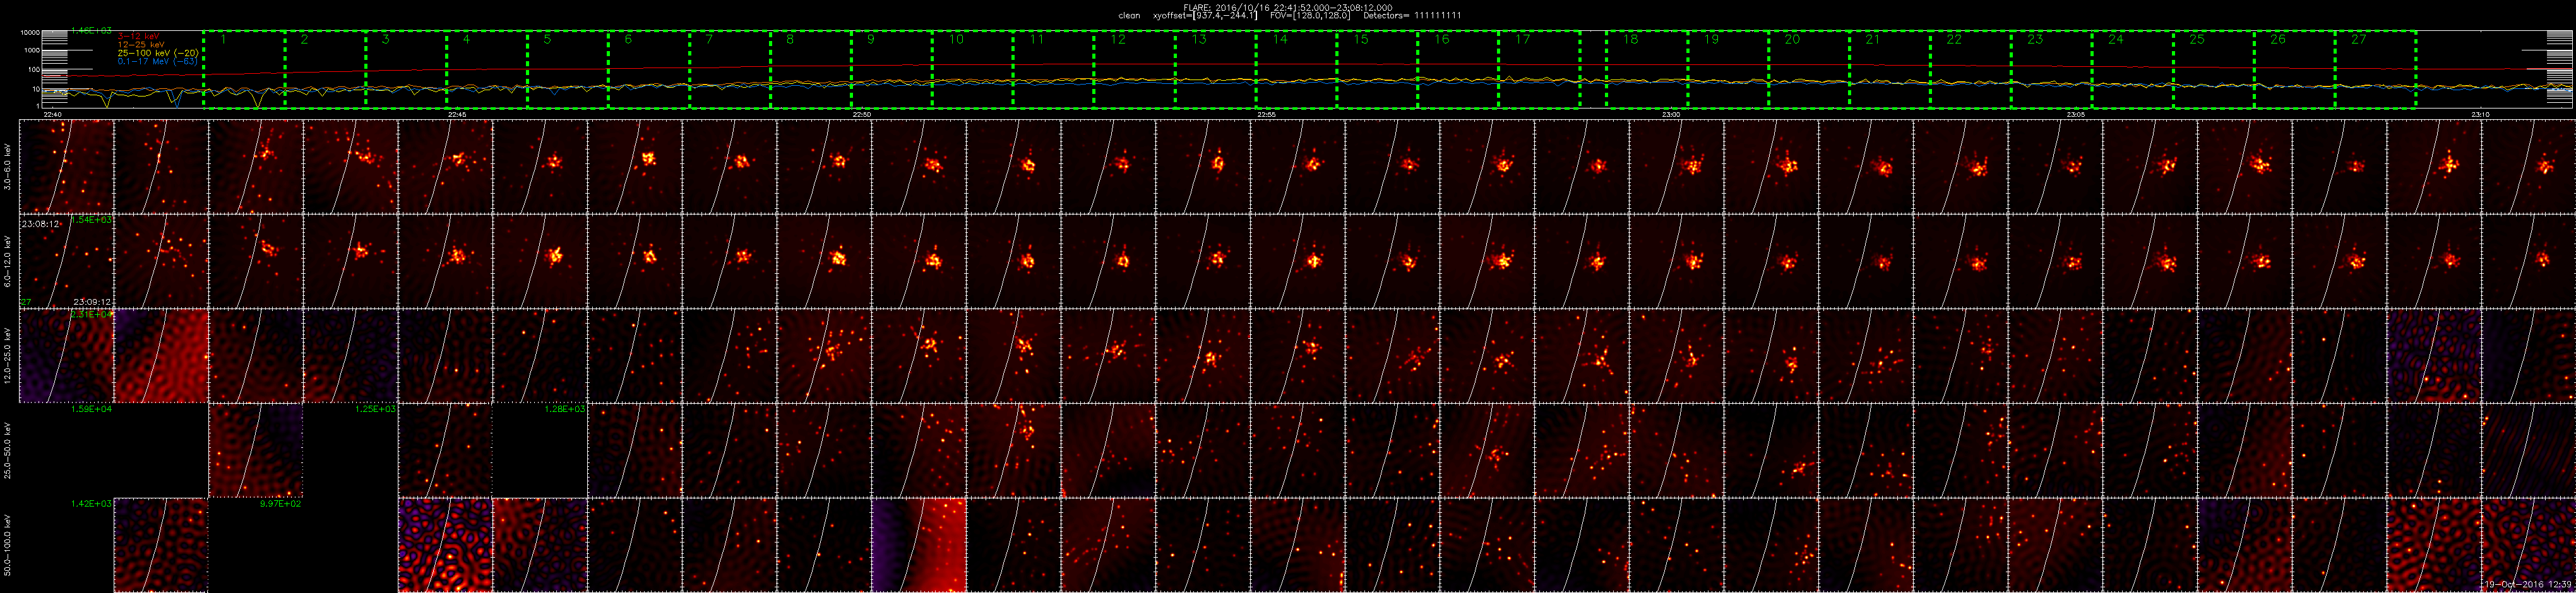The width and height of the screenshot is (2576, 593).
Task: Click the 'Detectors= 111111111' header text
Action: click(x=1413, y=16)
